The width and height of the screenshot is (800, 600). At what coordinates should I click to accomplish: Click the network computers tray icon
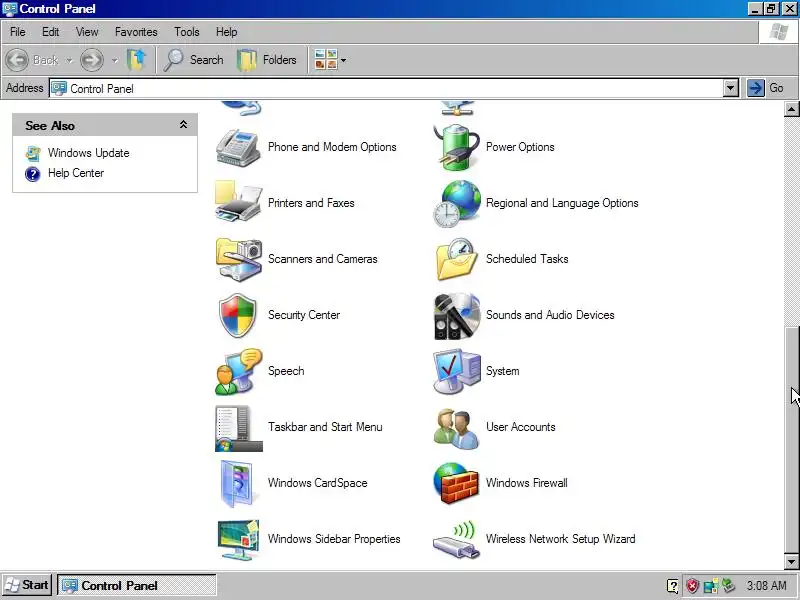(x=711, y=586)
